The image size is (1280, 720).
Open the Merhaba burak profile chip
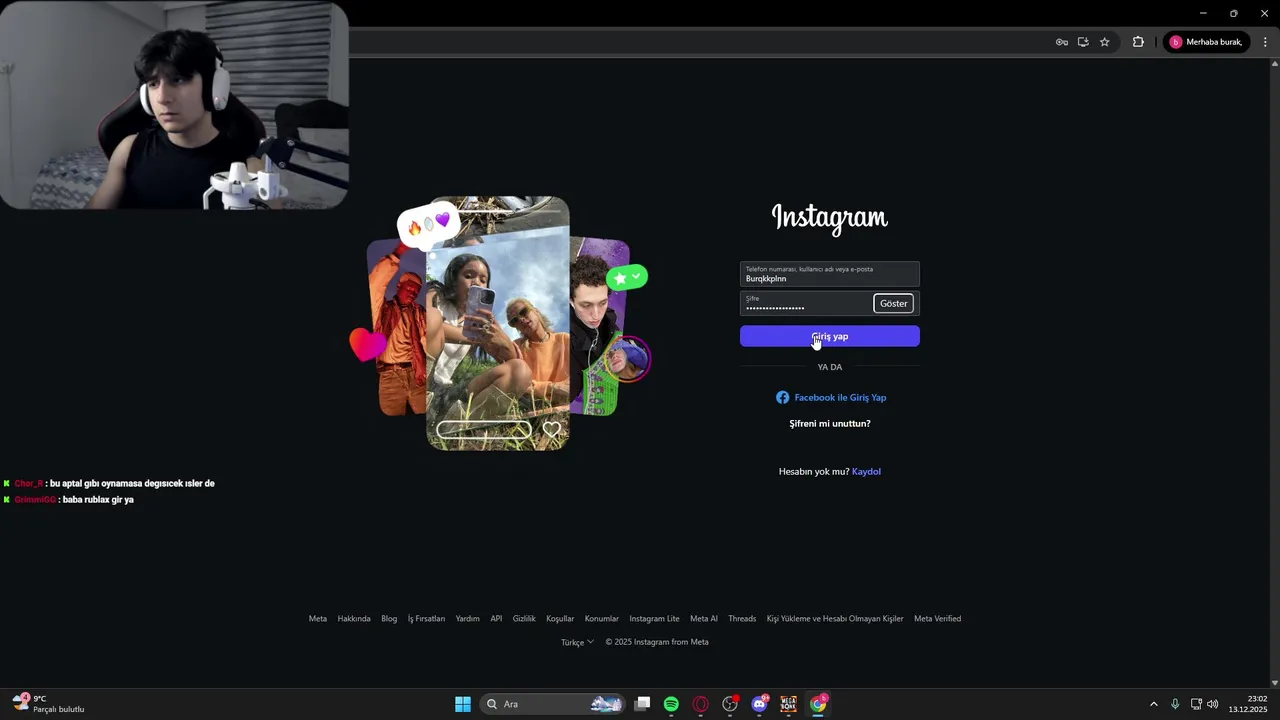1206,42
